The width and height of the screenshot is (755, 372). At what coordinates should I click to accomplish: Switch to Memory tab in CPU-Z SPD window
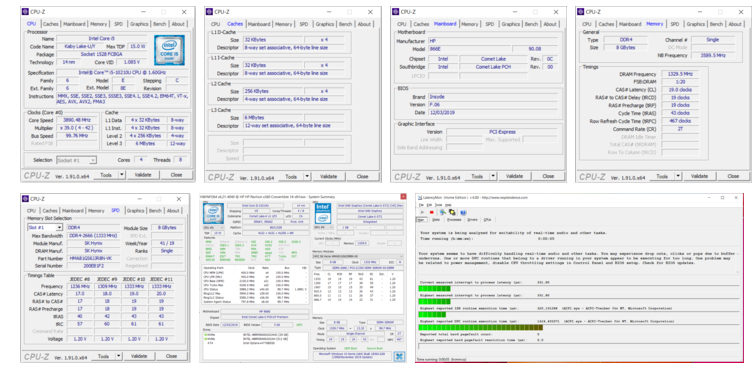click(96, 211)
